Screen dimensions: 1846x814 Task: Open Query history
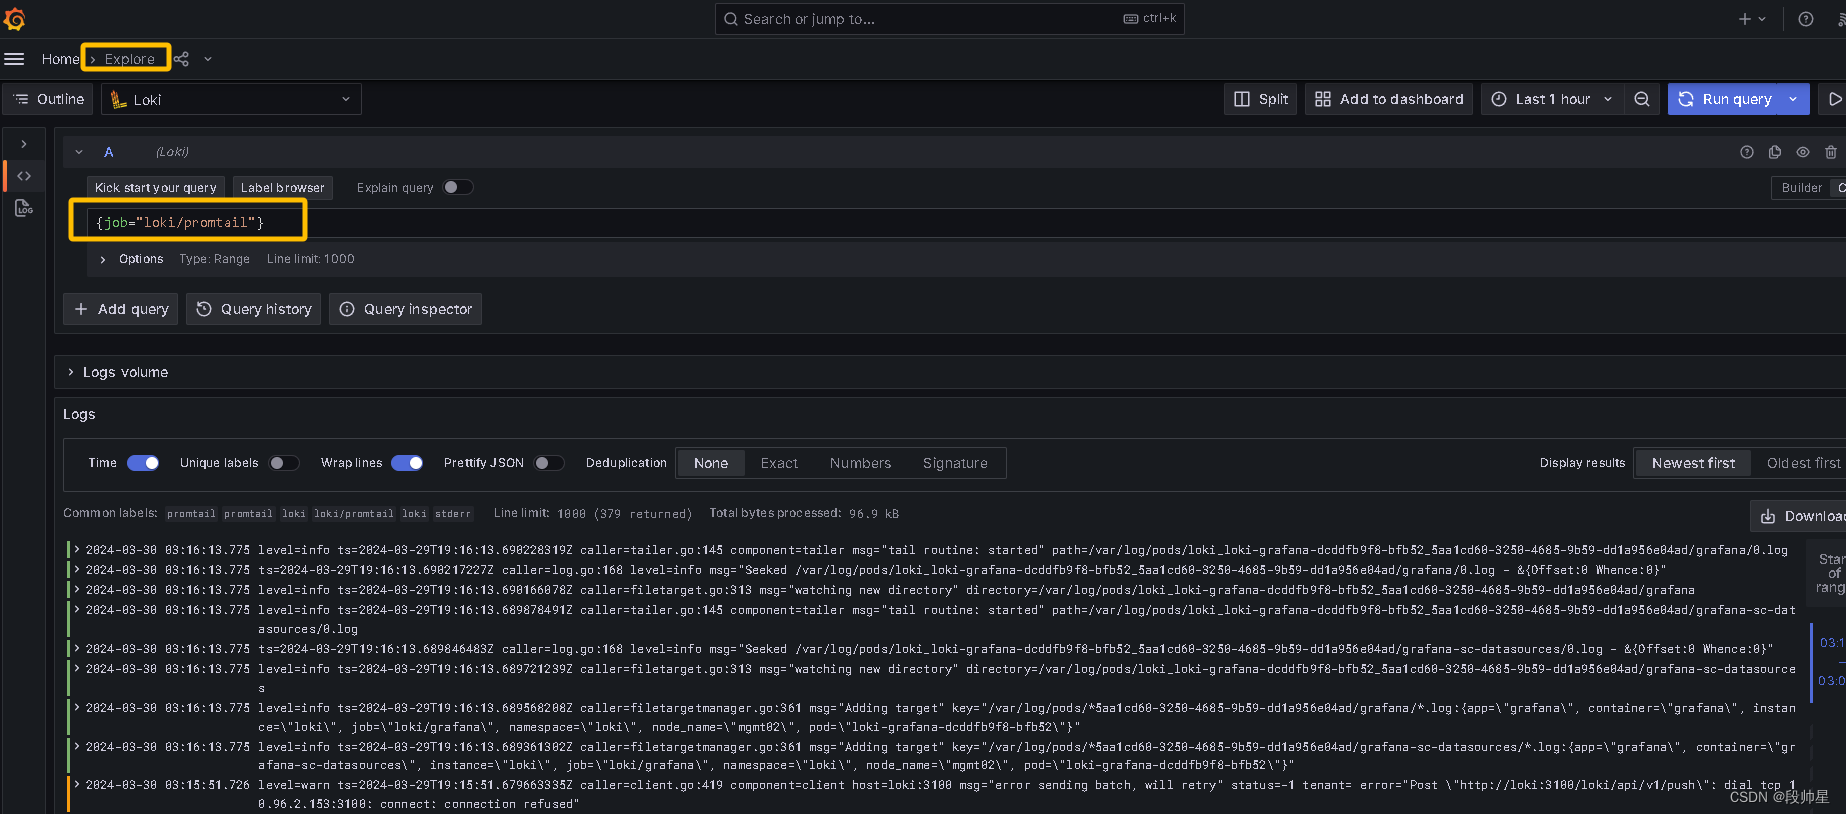pyautogui.click(x=254, y=309)
